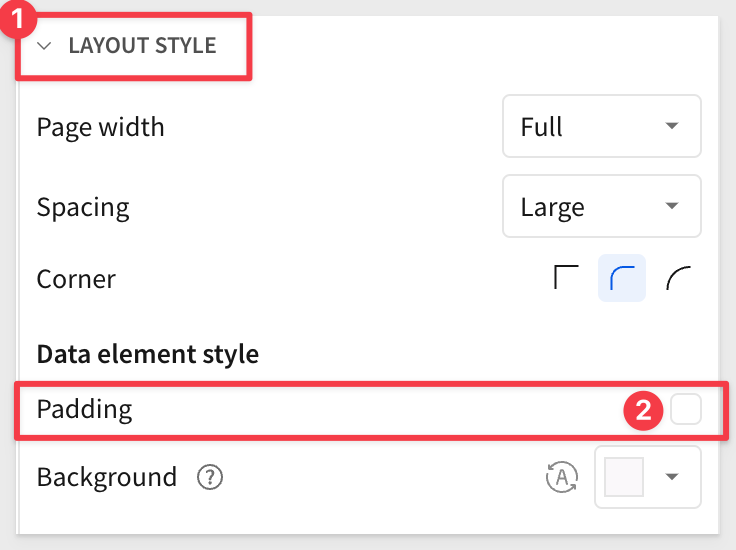The width and height of the screenshot is (736, 550).
Task: Expand the Background color dropdown arrow
Action: [672, 477]
